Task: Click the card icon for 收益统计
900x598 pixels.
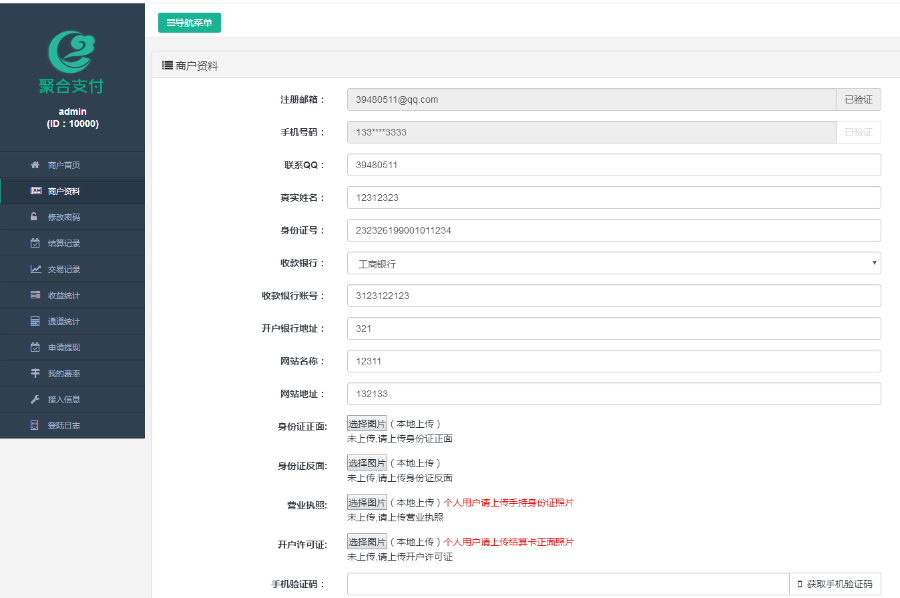Action: click(x=36, y=294)
